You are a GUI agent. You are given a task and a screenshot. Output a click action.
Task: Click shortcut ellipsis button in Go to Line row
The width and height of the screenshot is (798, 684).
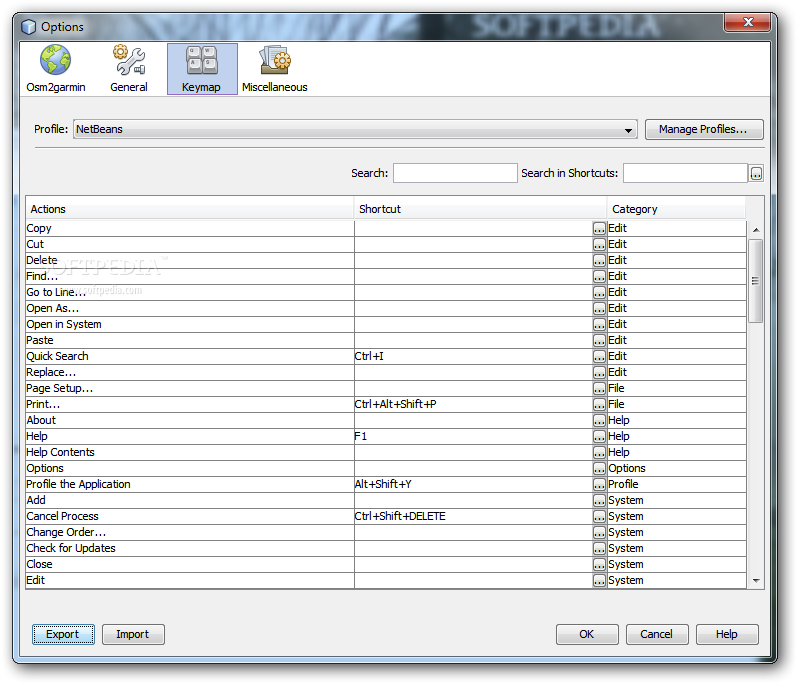tap(600, 293)
